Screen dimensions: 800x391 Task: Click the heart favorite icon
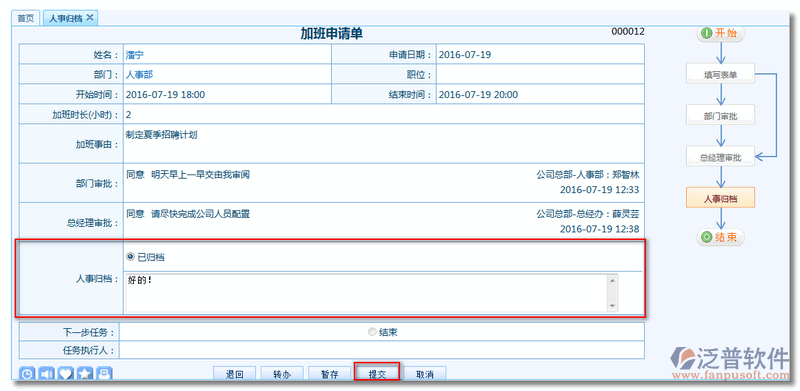[x=66, y=374]
